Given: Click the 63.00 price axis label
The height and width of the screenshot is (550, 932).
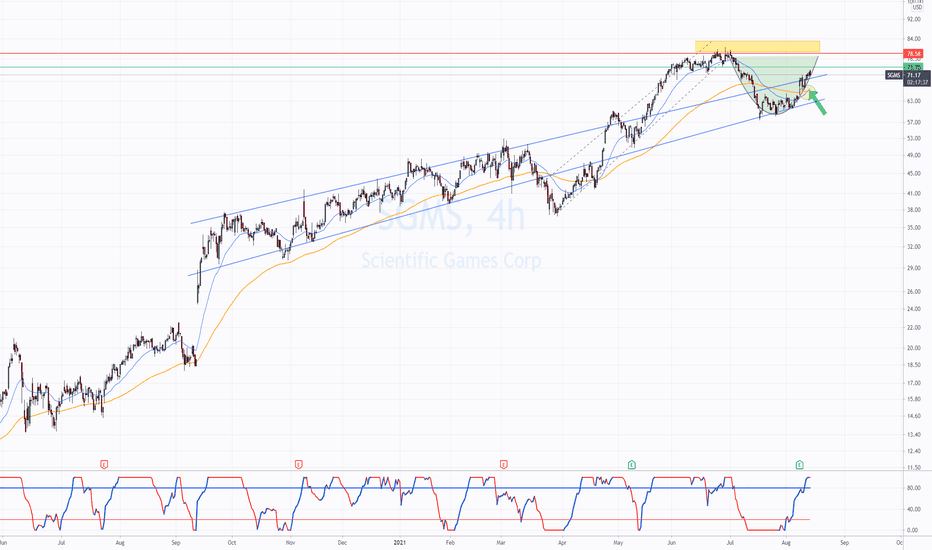Looking at the screenshot, I should [914, 101].
